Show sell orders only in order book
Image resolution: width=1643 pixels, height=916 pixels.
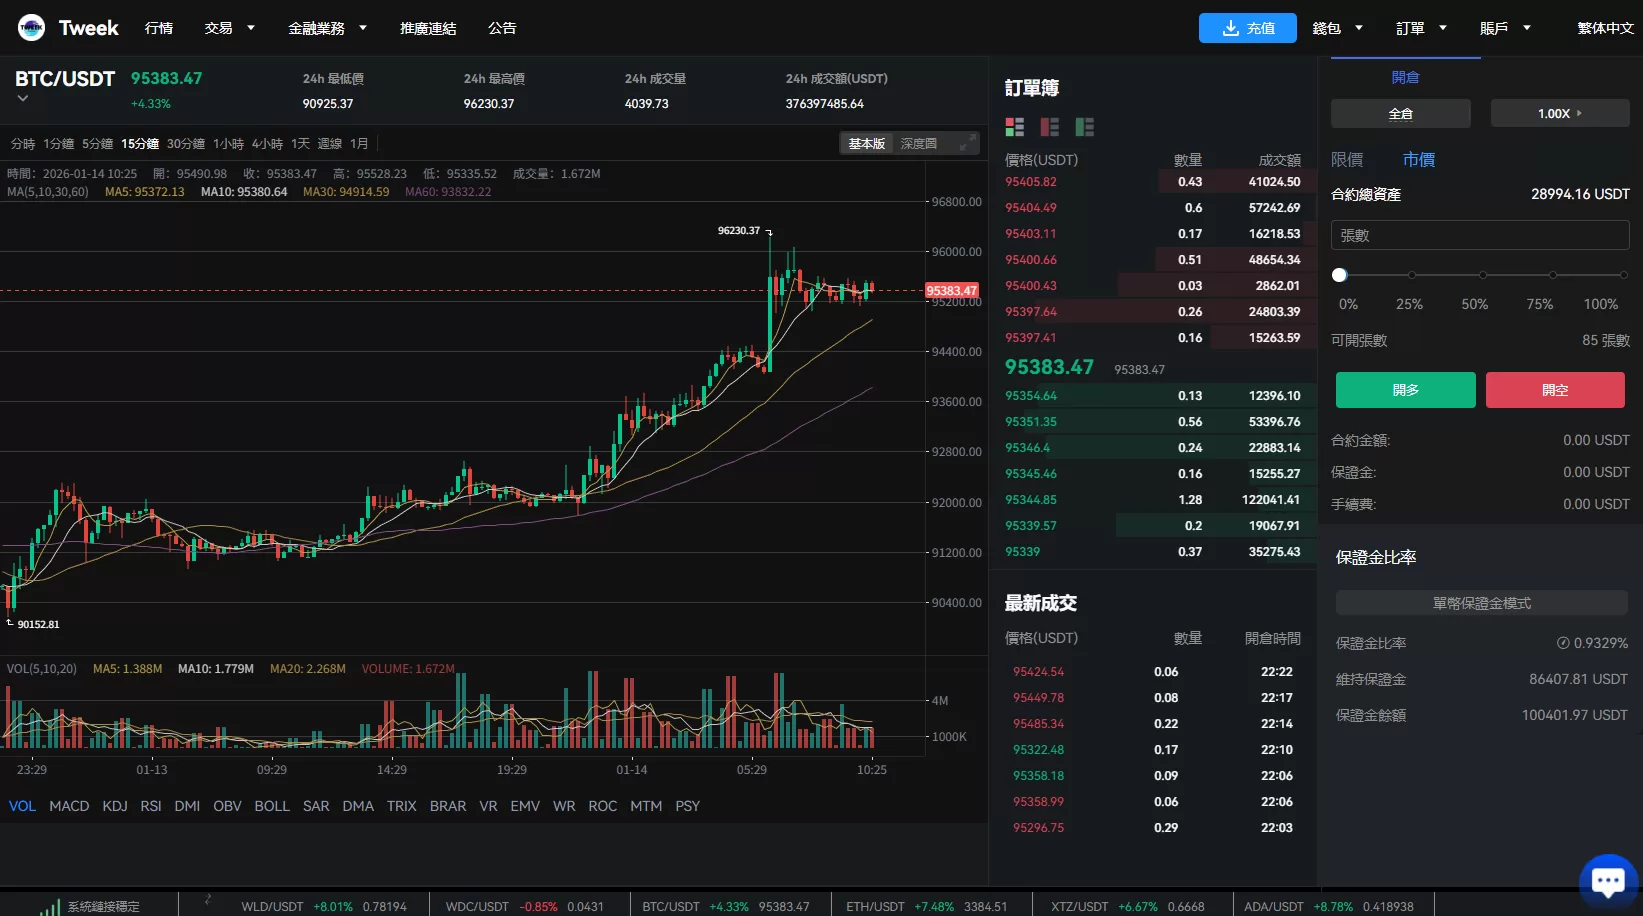click(x=1049, y=127)
